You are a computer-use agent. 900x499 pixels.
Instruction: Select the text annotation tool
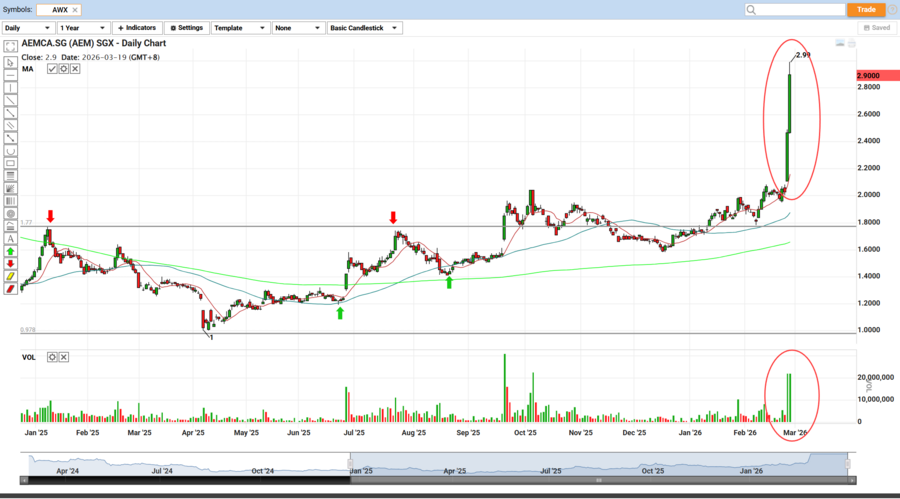10,238
